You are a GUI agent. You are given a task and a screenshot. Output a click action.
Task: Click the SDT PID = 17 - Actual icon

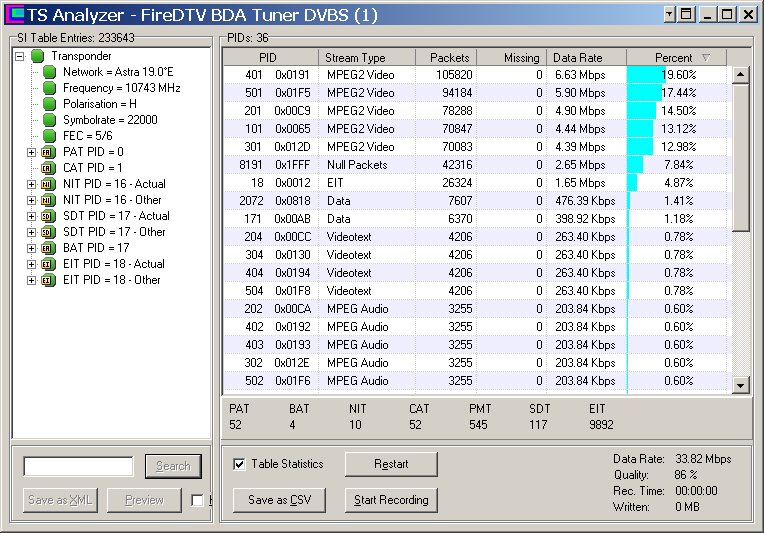(x=47, y=216)
